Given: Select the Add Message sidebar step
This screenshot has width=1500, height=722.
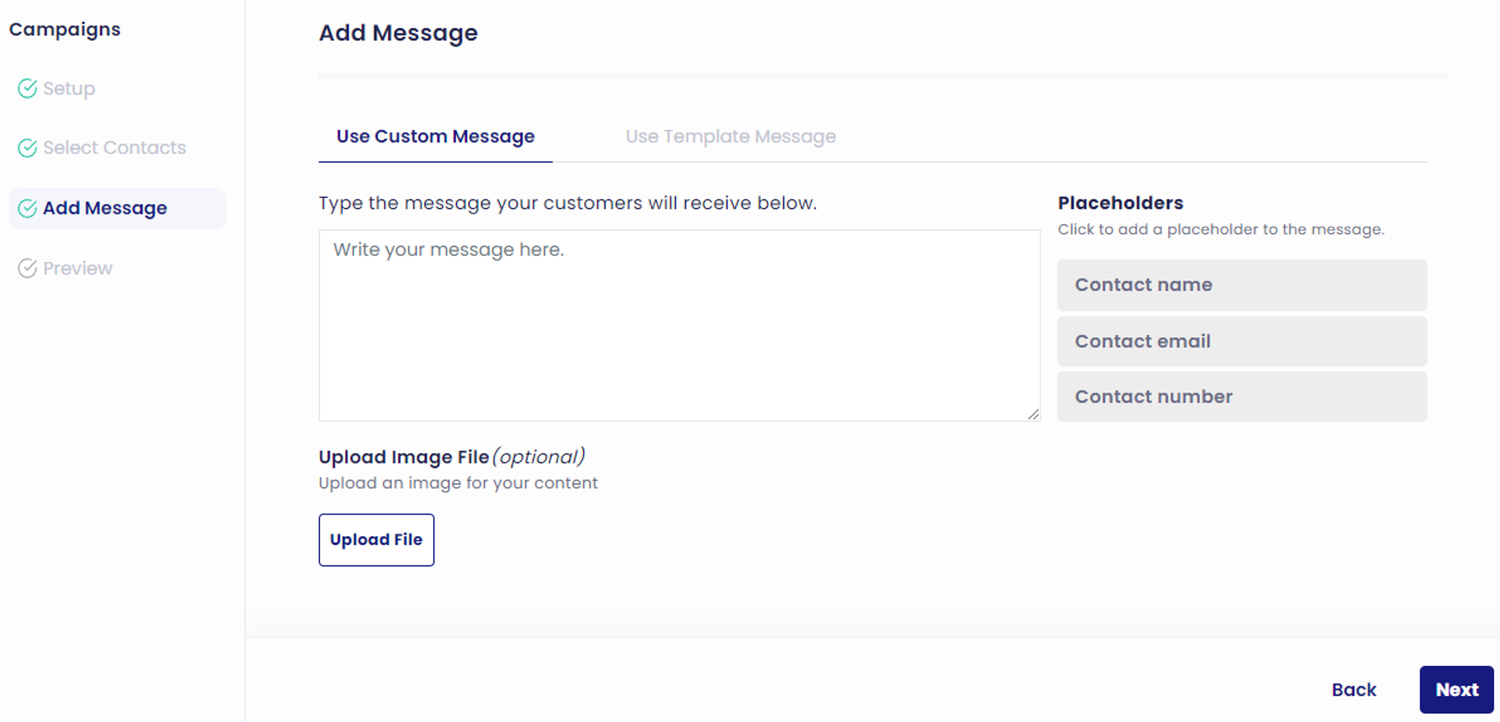Looking at the screenshot, I should [105, 208].
